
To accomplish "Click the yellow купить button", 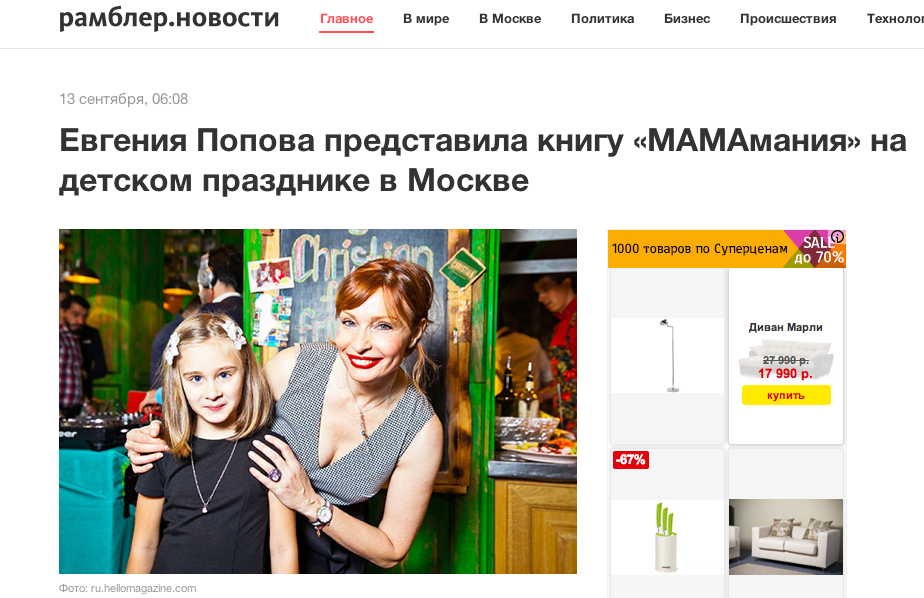I will (786, 395).
